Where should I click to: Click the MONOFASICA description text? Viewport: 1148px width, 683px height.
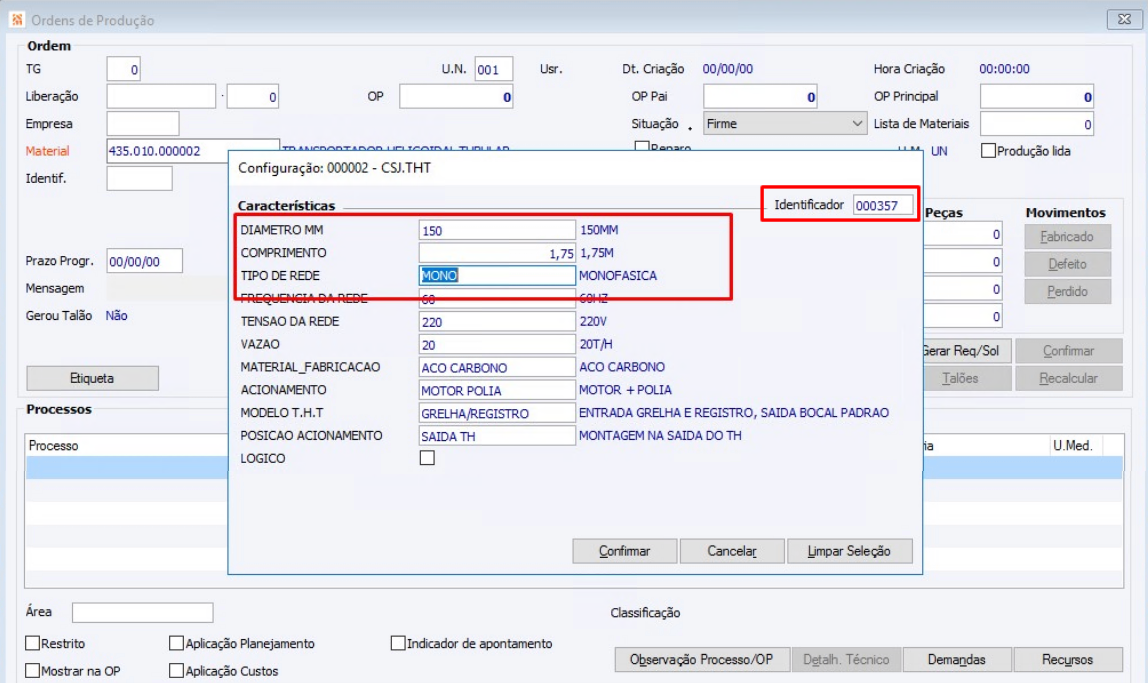pos(618,275)
